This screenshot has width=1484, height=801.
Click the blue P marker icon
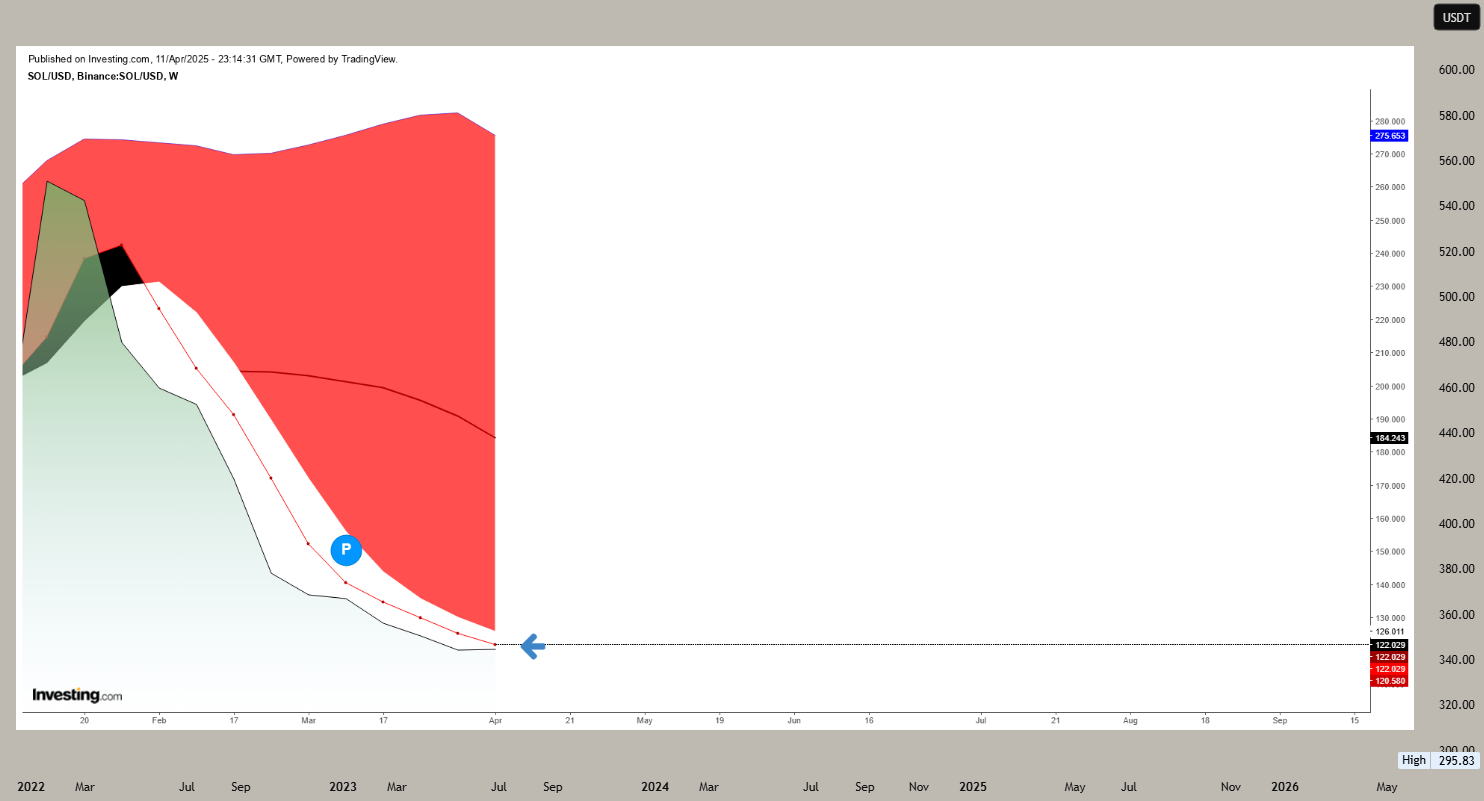coord(346,549)
